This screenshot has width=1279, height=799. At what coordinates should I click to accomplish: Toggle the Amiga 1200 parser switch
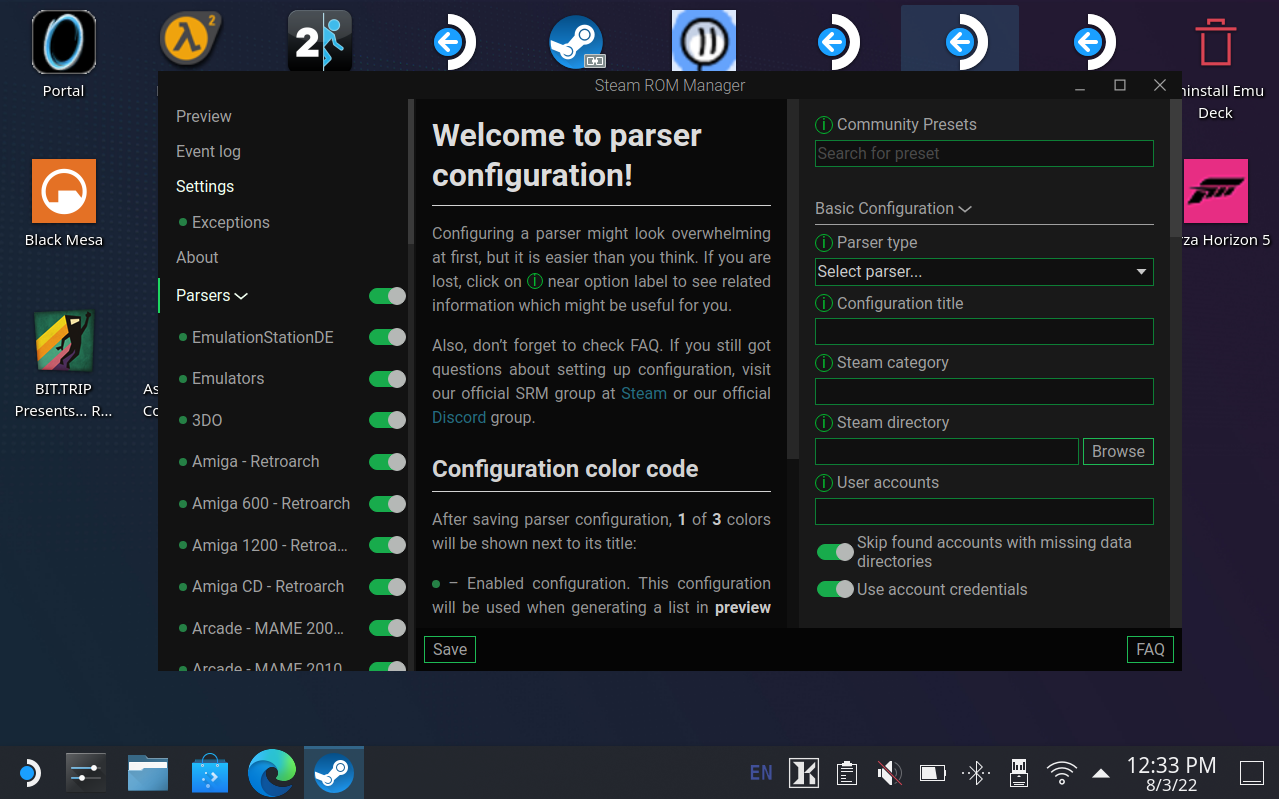point(388,545)
